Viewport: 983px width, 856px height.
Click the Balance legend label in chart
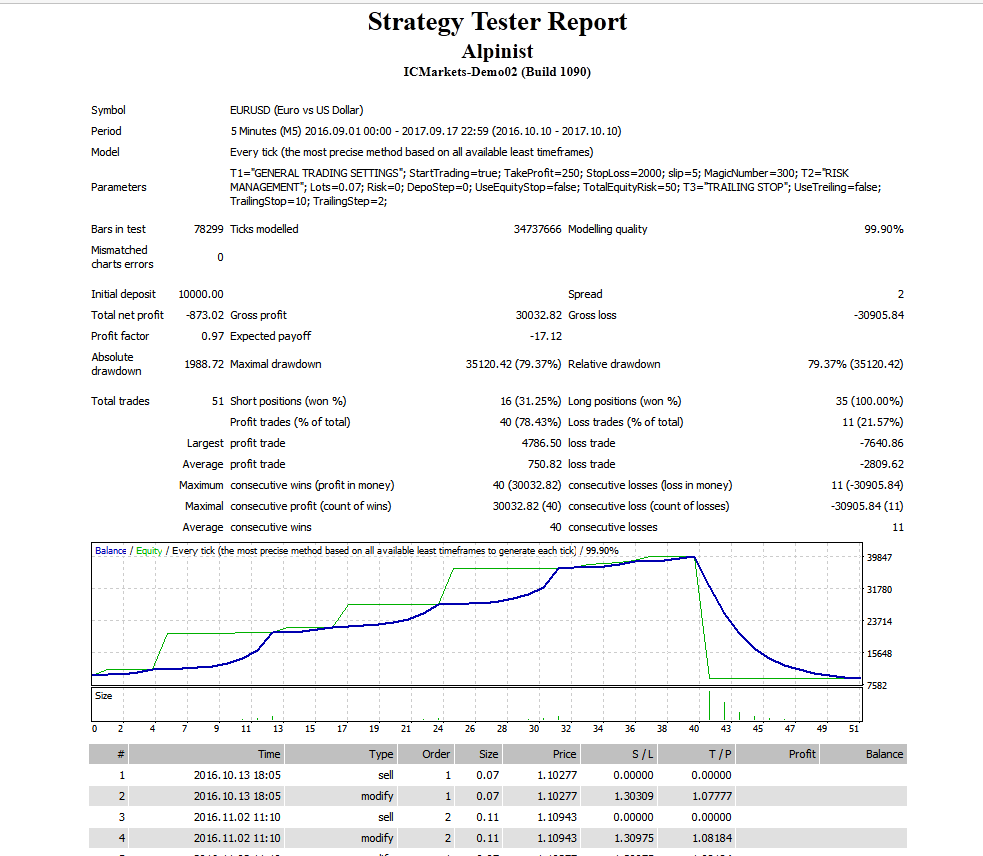point(111,551)
